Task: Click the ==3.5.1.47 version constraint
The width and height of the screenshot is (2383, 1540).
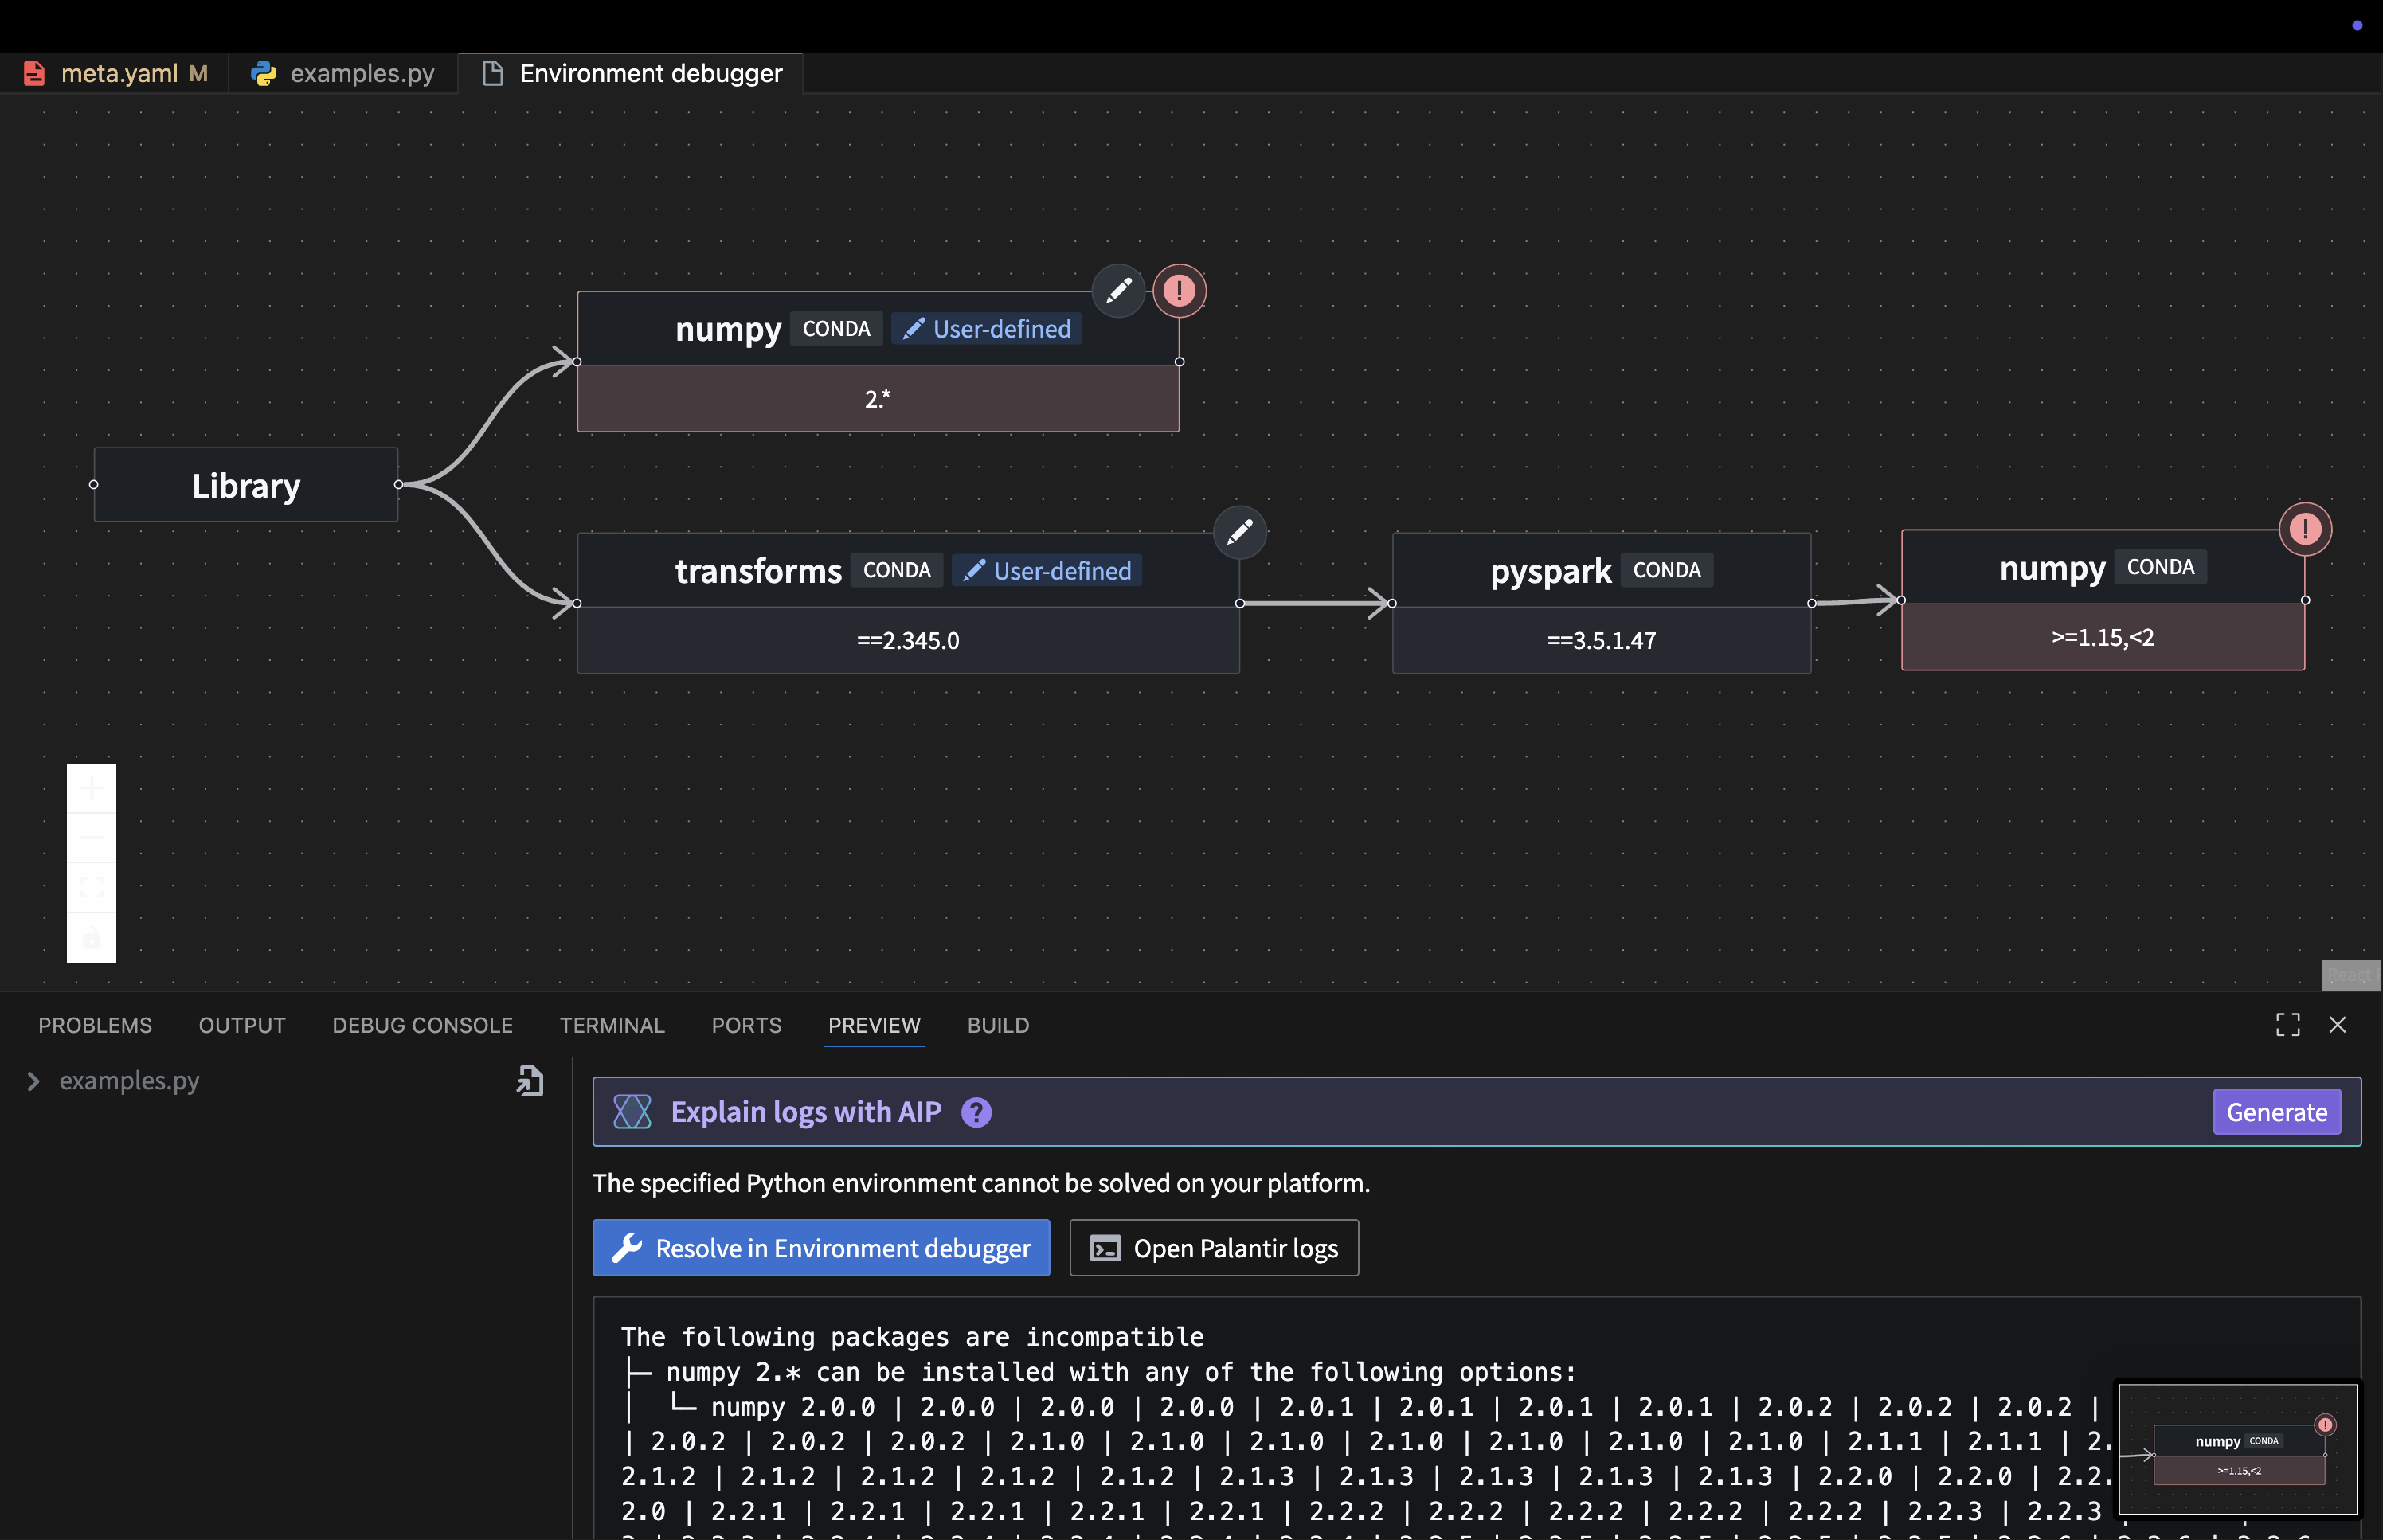Action: (1601, 640)
